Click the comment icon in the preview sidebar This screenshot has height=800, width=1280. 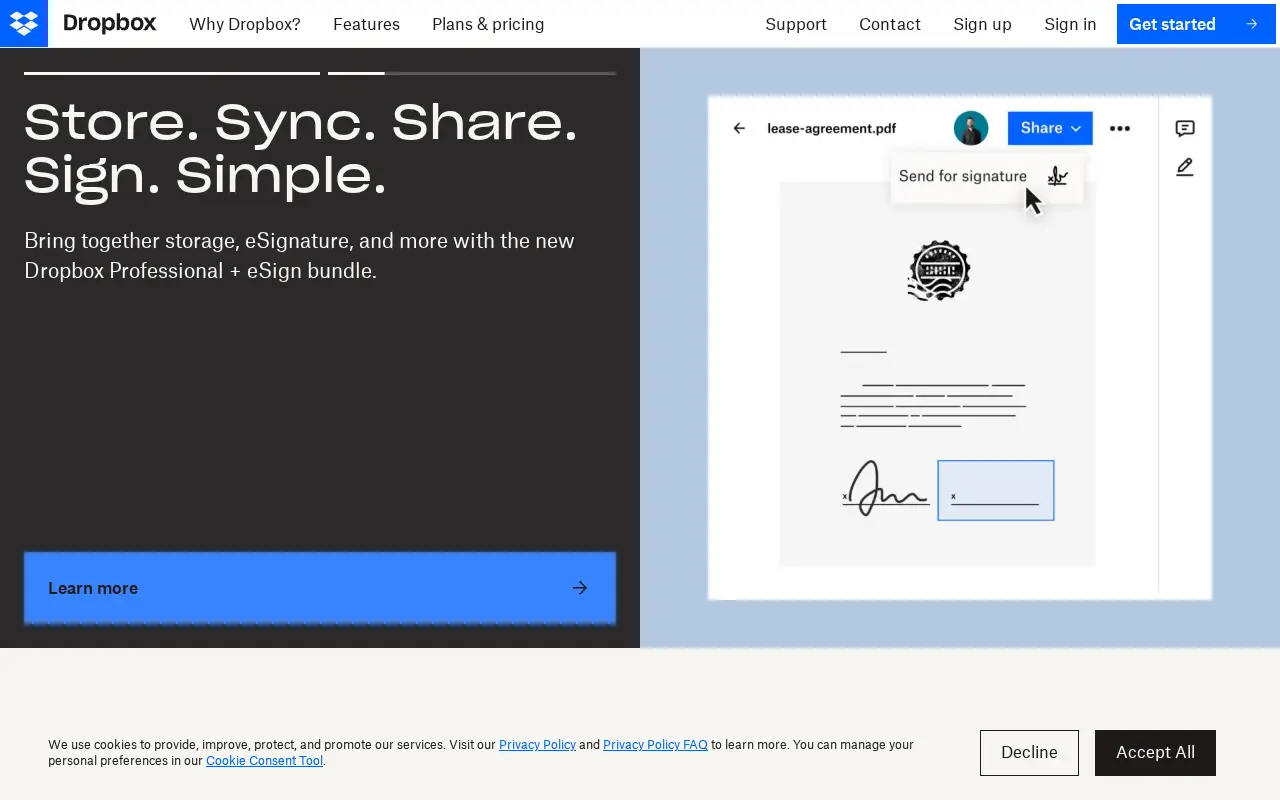coord(1185,128)
